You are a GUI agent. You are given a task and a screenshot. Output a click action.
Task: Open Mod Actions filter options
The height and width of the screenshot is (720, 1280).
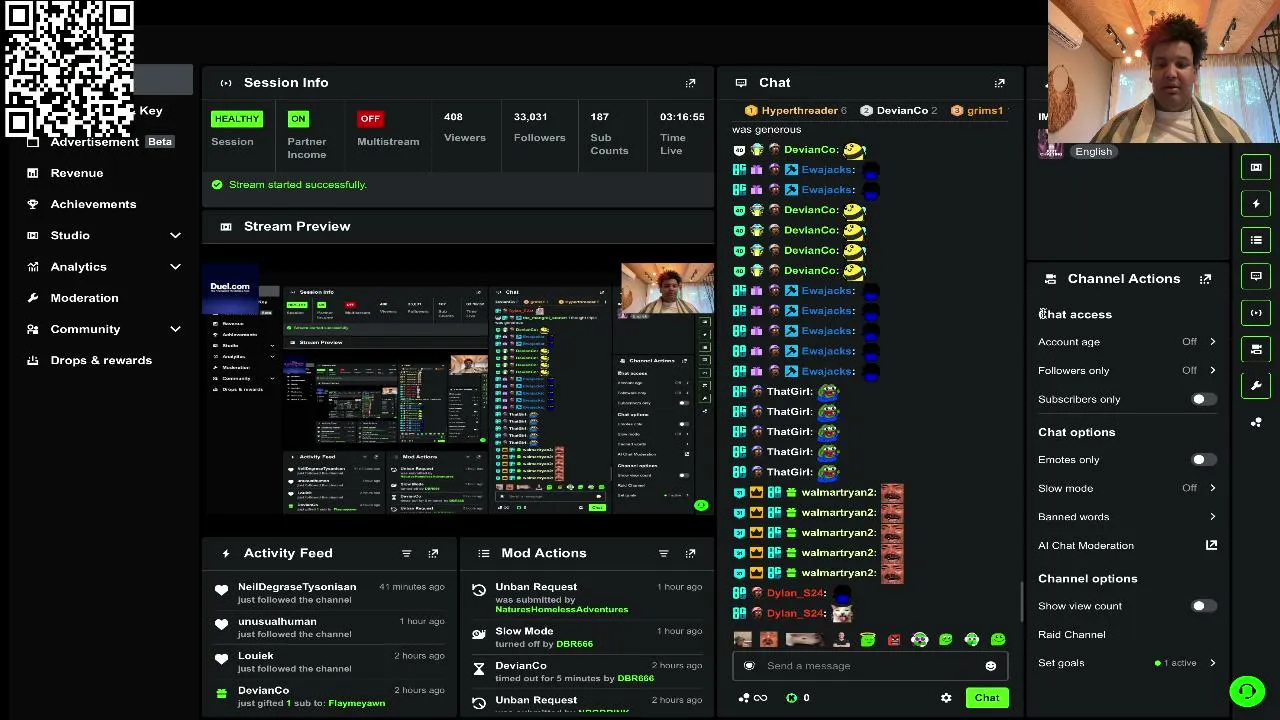663,553
